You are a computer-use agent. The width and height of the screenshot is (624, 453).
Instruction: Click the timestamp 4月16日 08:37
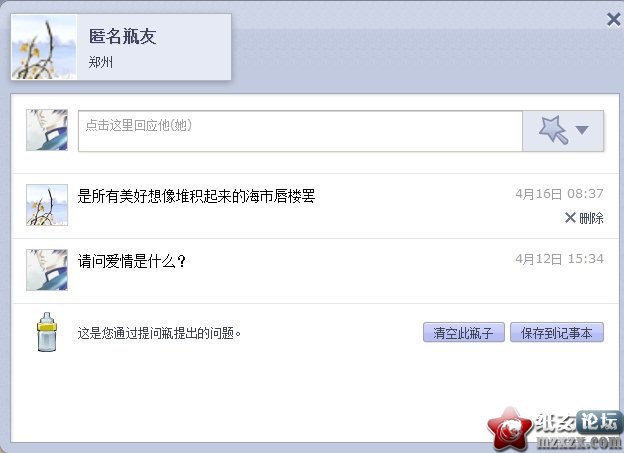559,194
